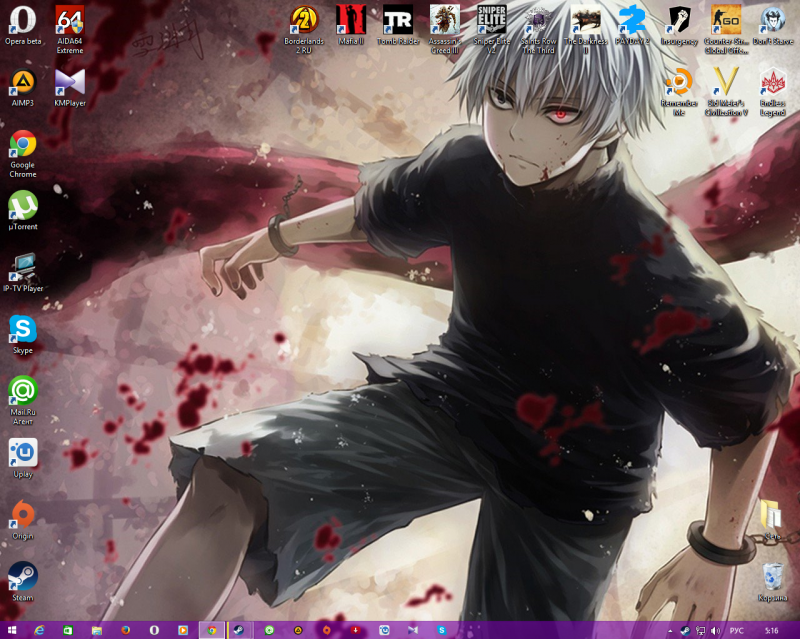Launch Internet Explorer from the taskbar
800x639 pixels.
click(x=39, y=630)
